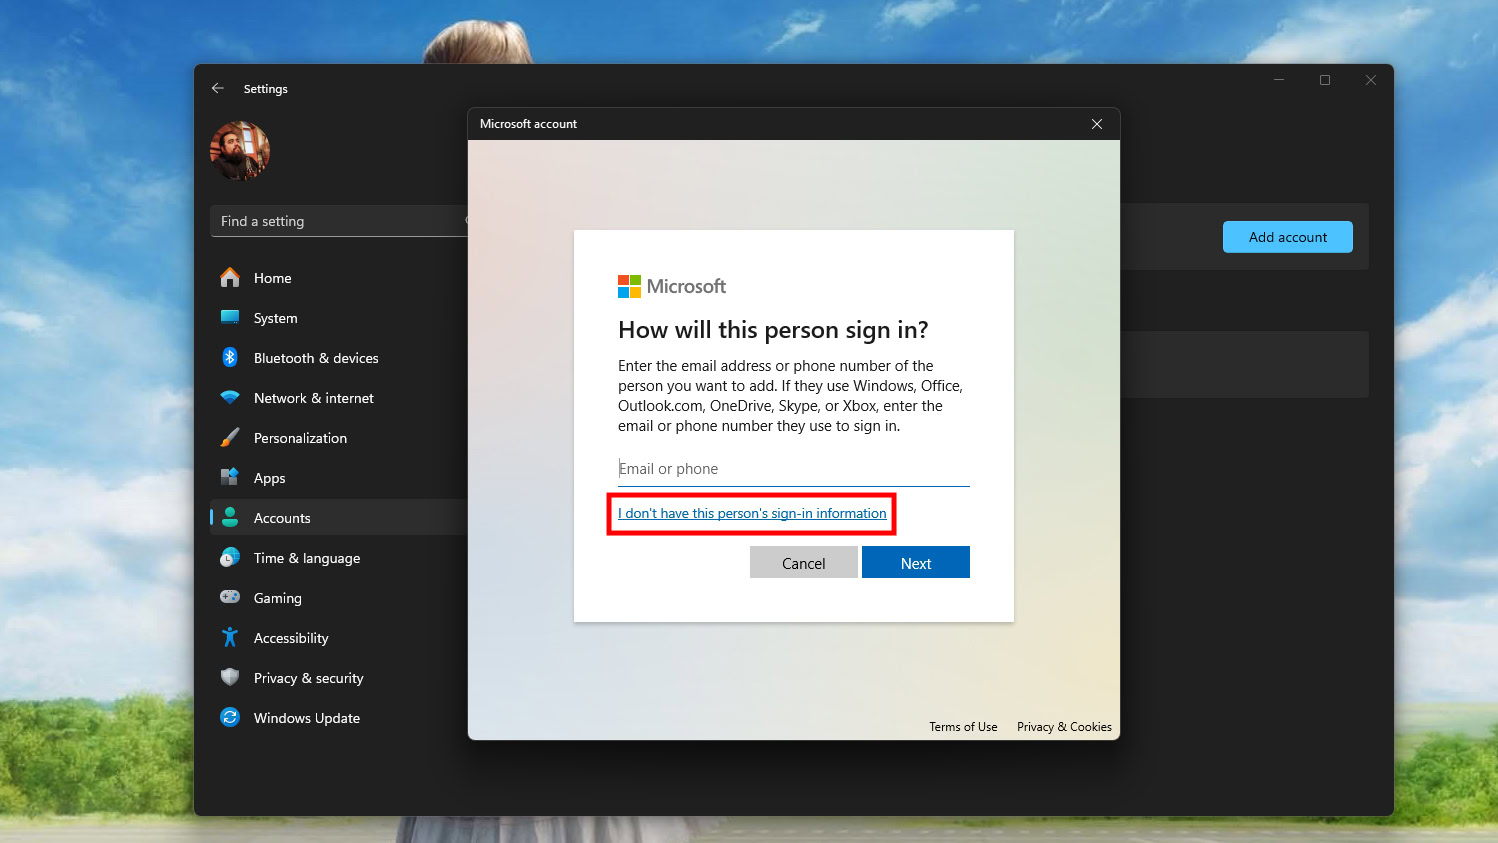Open Windows Update sync icon
This screenshot has width=1498, height=843.
click(x=230, y=718)
